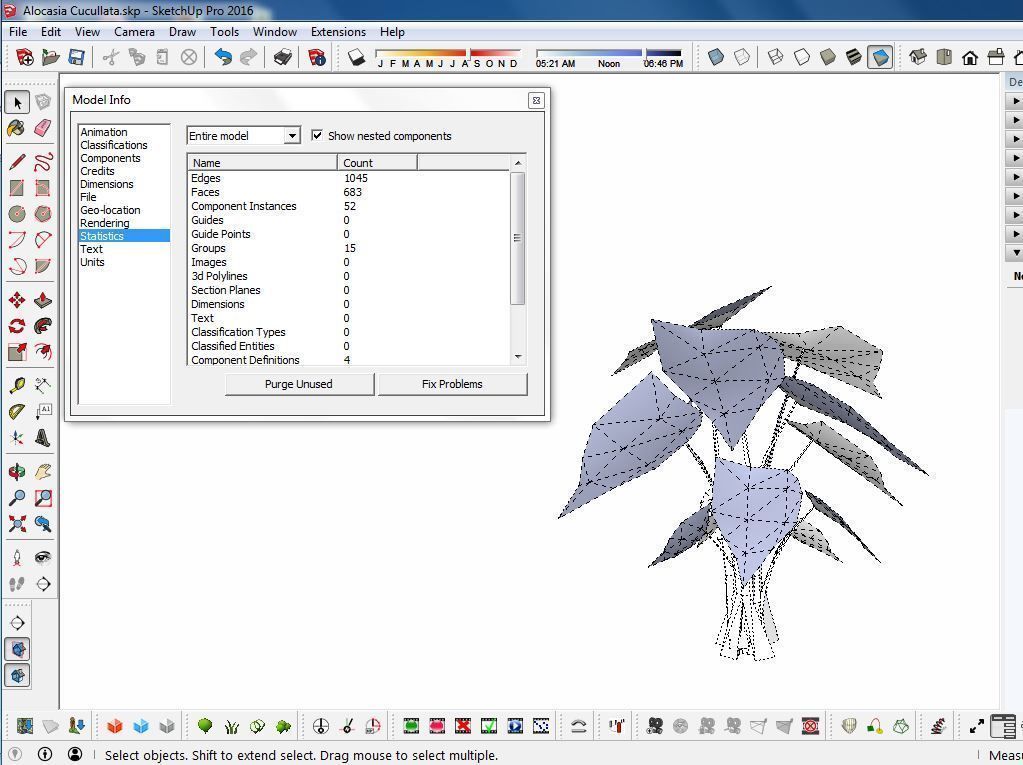Viewport: 1023px width, 765px height.
Task: Open the Camera menu
Action: pyautogui.click(x=134, y=31)
